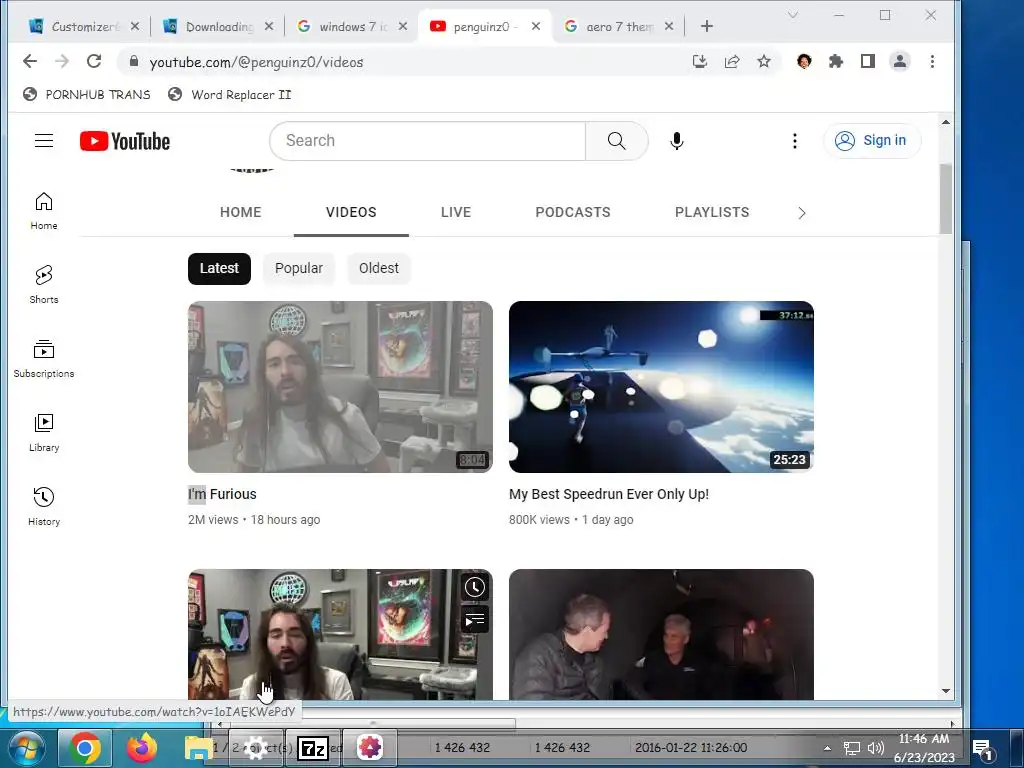Viewport: 1024px width, 768px height.
Task: Go back to the previous page
Action: (30, 61)
